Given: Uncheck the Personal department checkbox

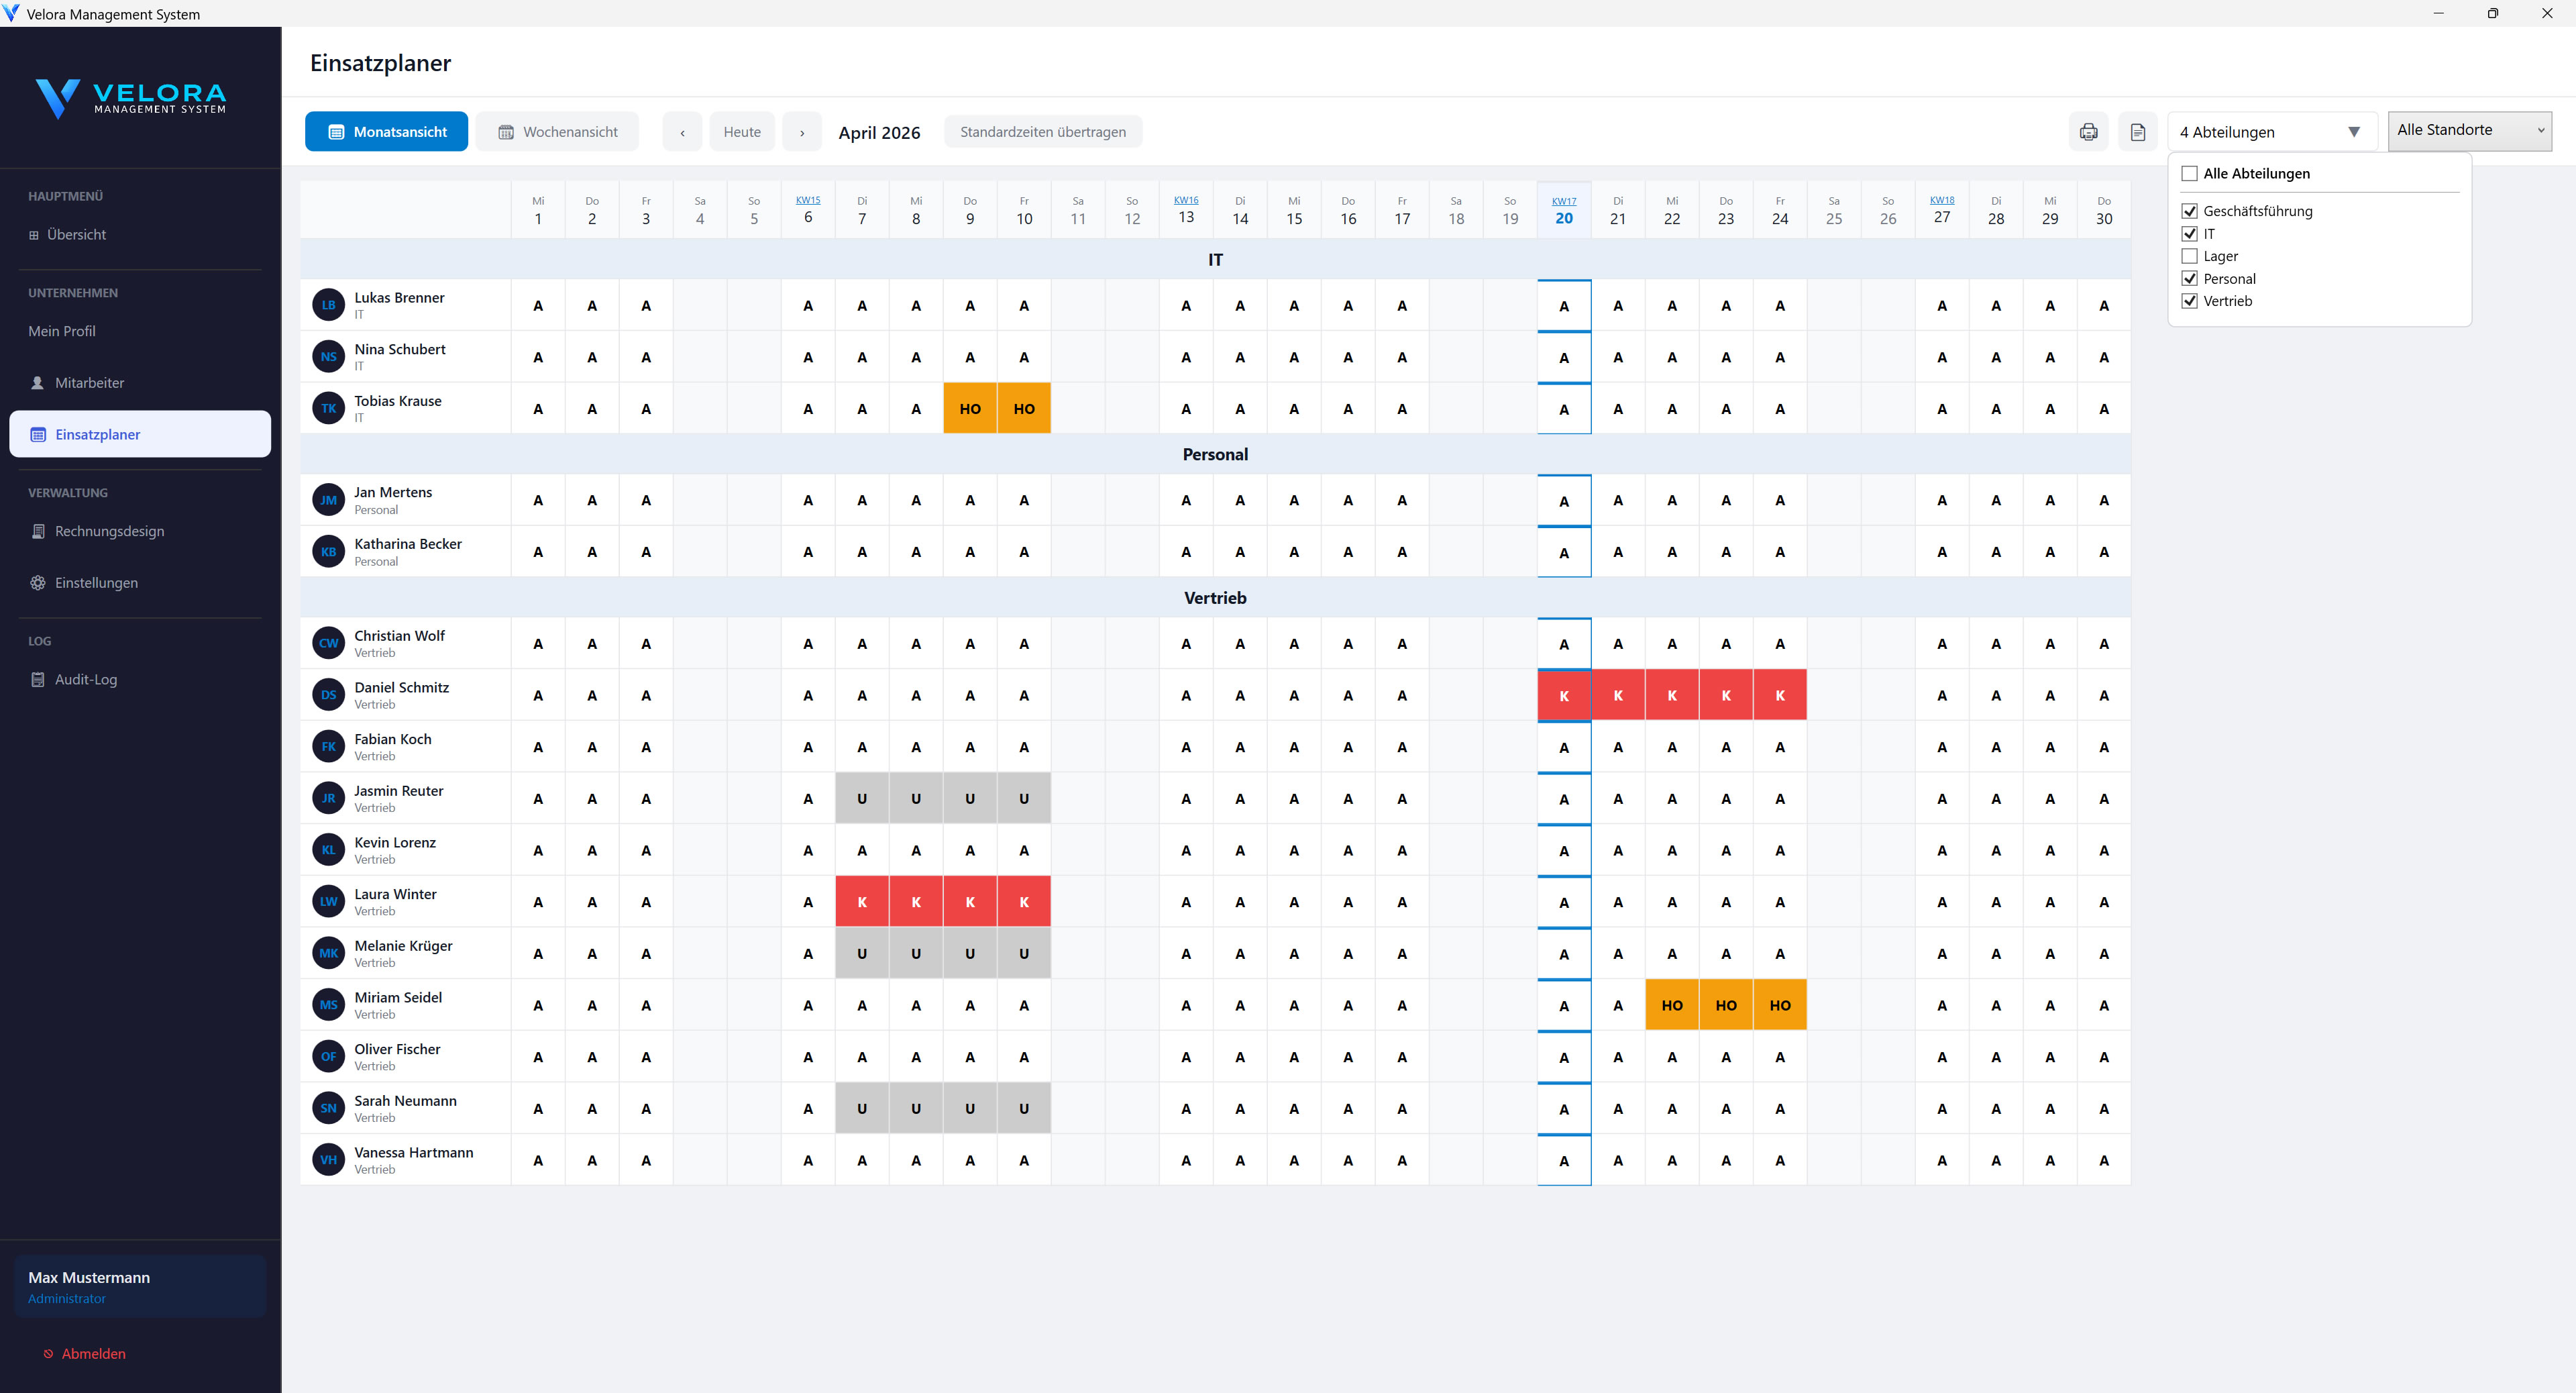Looking at the screenshot, I should (2190, 278).
